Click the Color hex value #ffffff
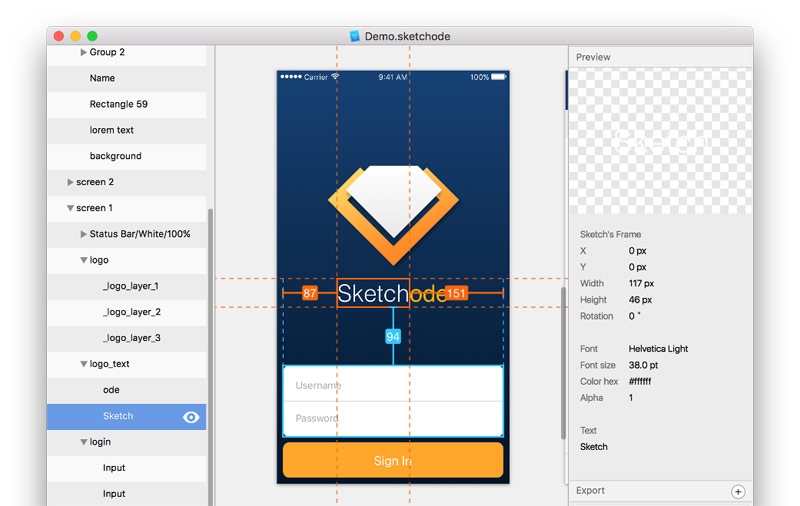 640,382
